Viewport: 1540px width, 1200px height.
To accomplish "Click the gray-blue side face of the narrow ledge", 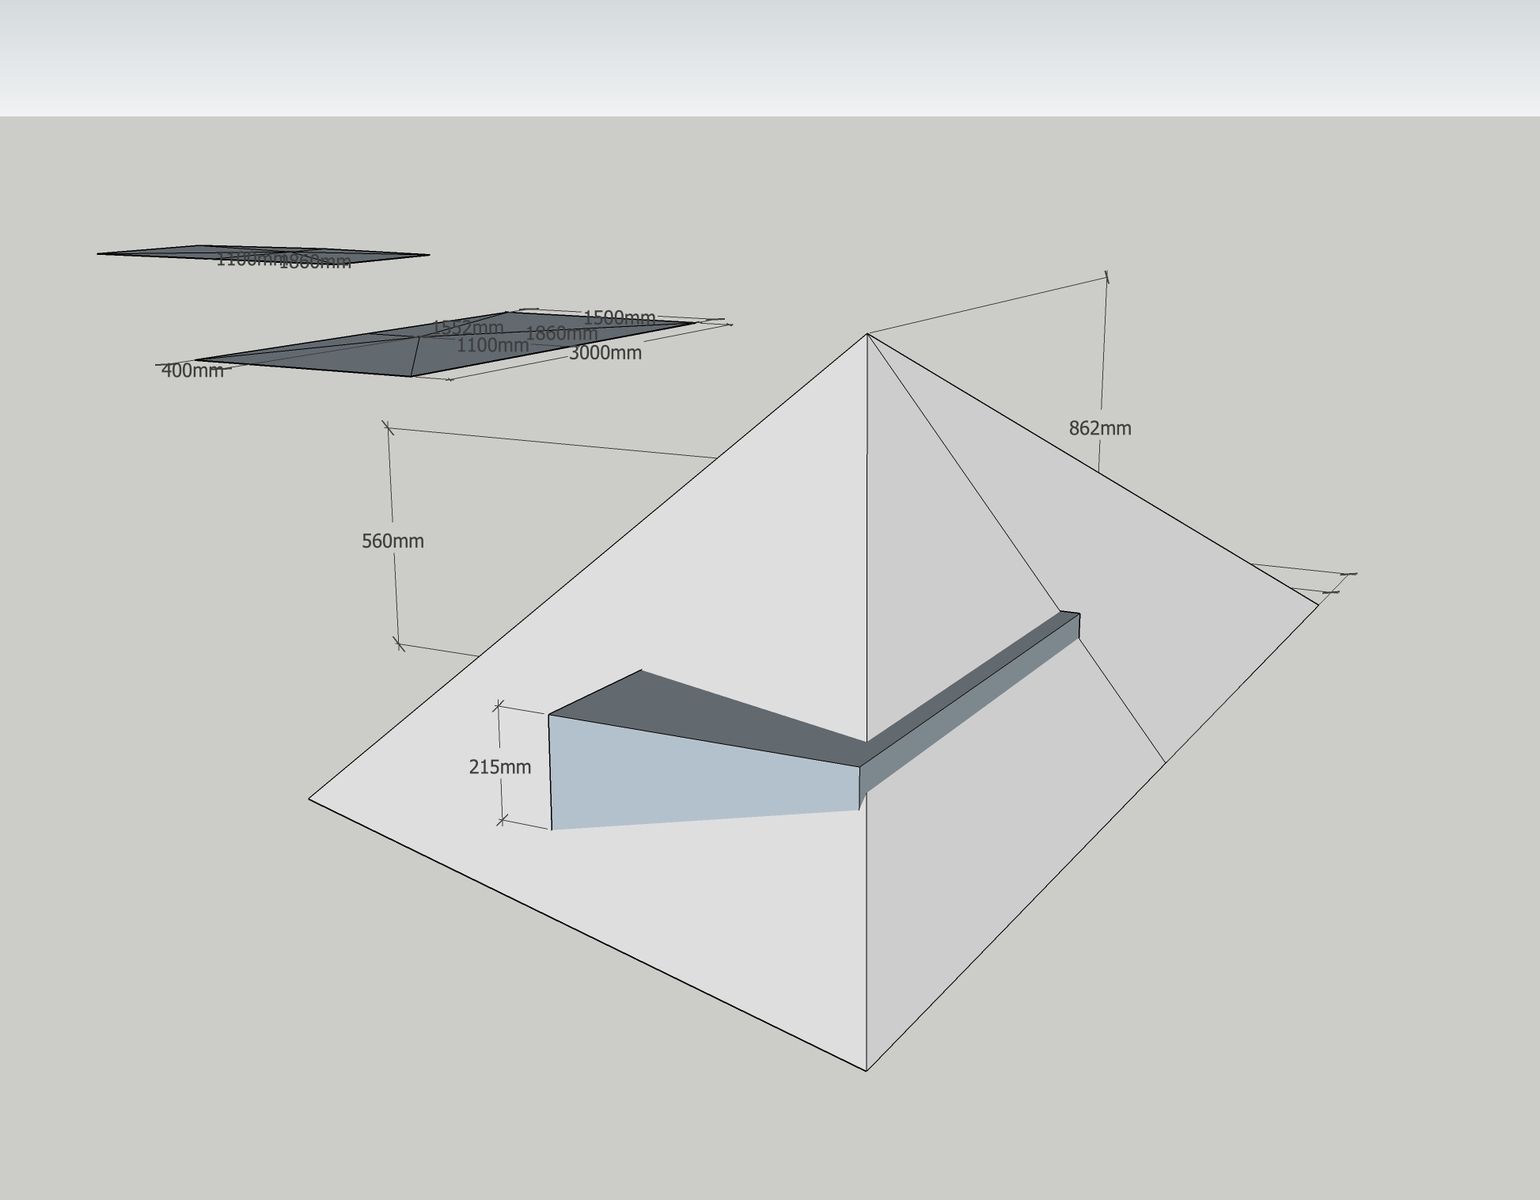I will pyautogui.click(x=970, y=710).
